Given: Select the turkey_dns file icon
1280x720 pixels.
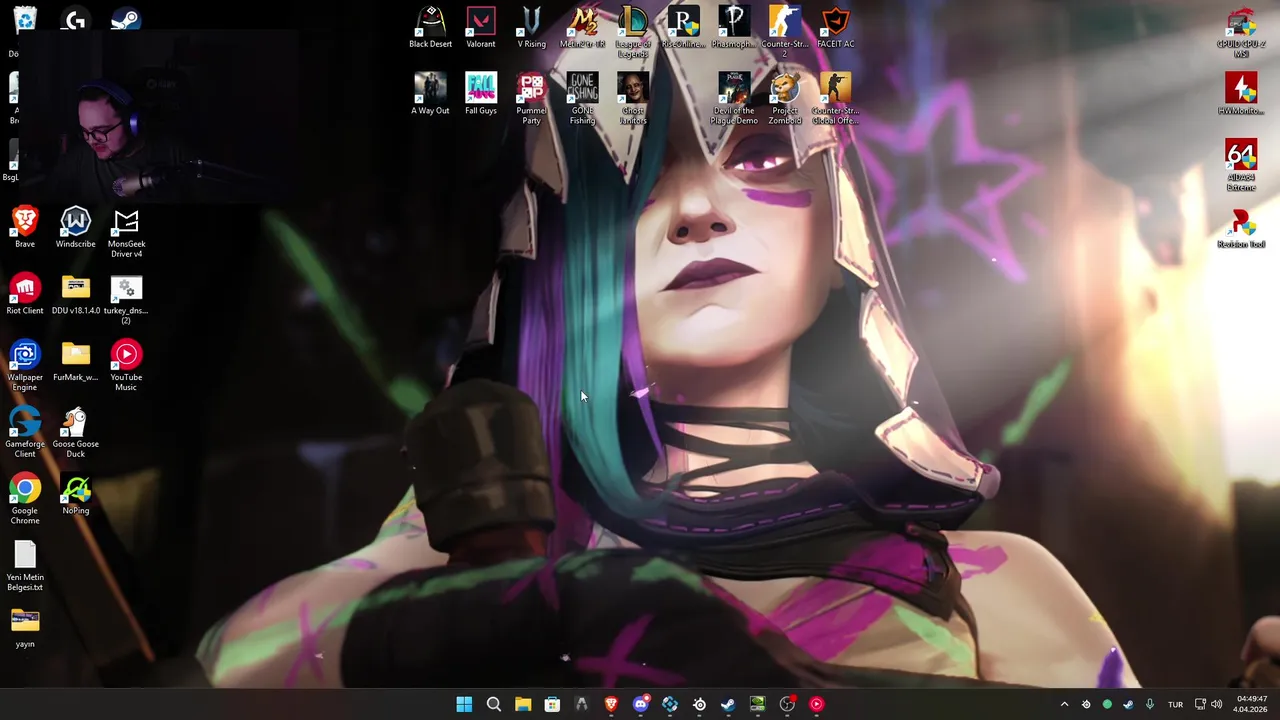Looking at the screenshot, I should point(126,299).
